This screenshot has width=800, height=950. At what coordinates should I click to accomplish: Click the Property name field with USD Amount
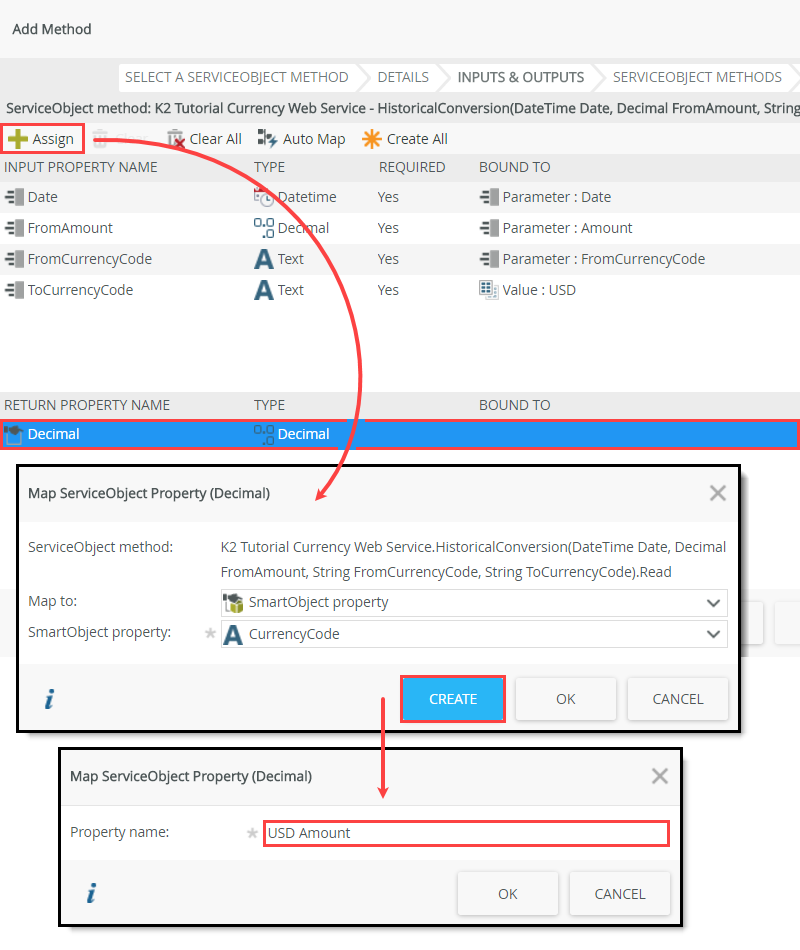click(x=466, y=833)
